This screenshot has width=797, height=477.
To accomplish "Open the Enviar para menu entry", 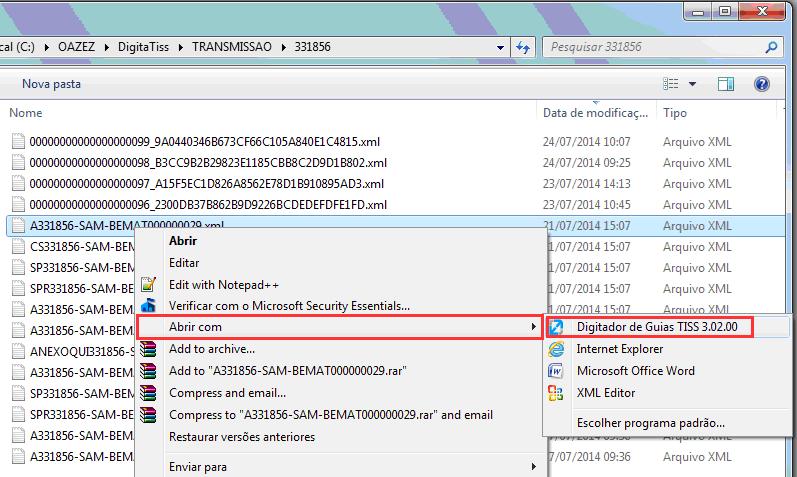I will pyautogui.click(x=198, y=467).
